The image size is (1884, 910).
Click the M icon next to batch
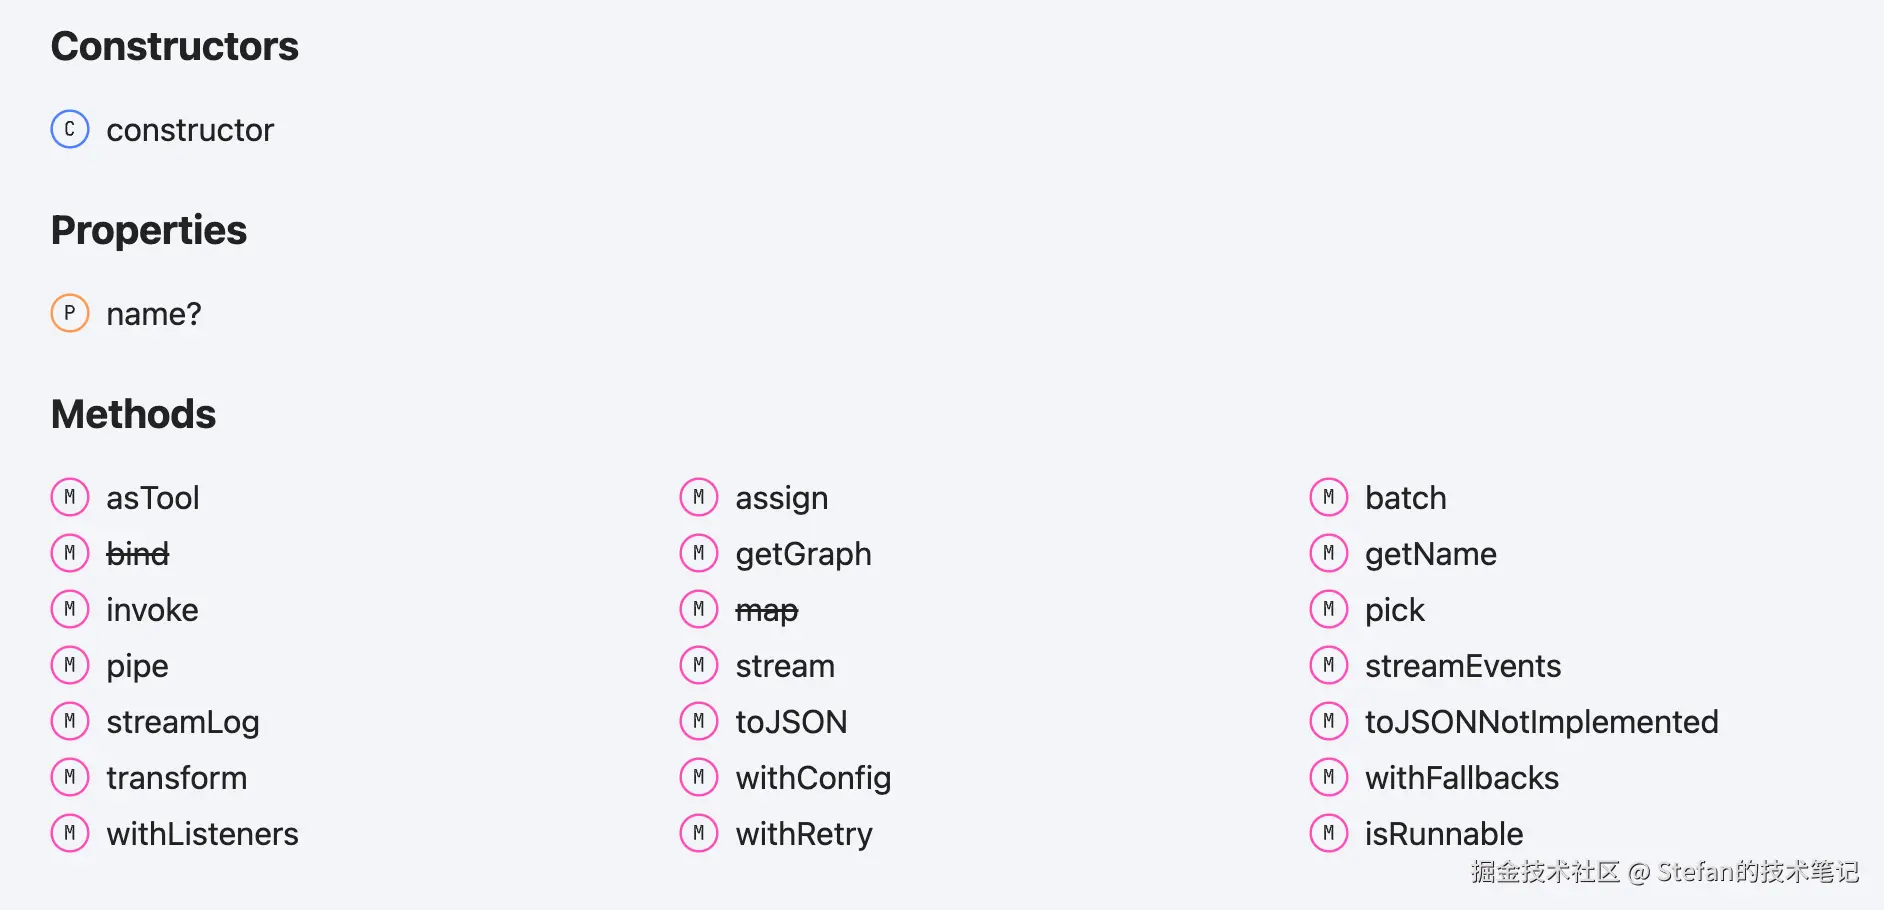pyautogui.click(x=1329, y=497)
